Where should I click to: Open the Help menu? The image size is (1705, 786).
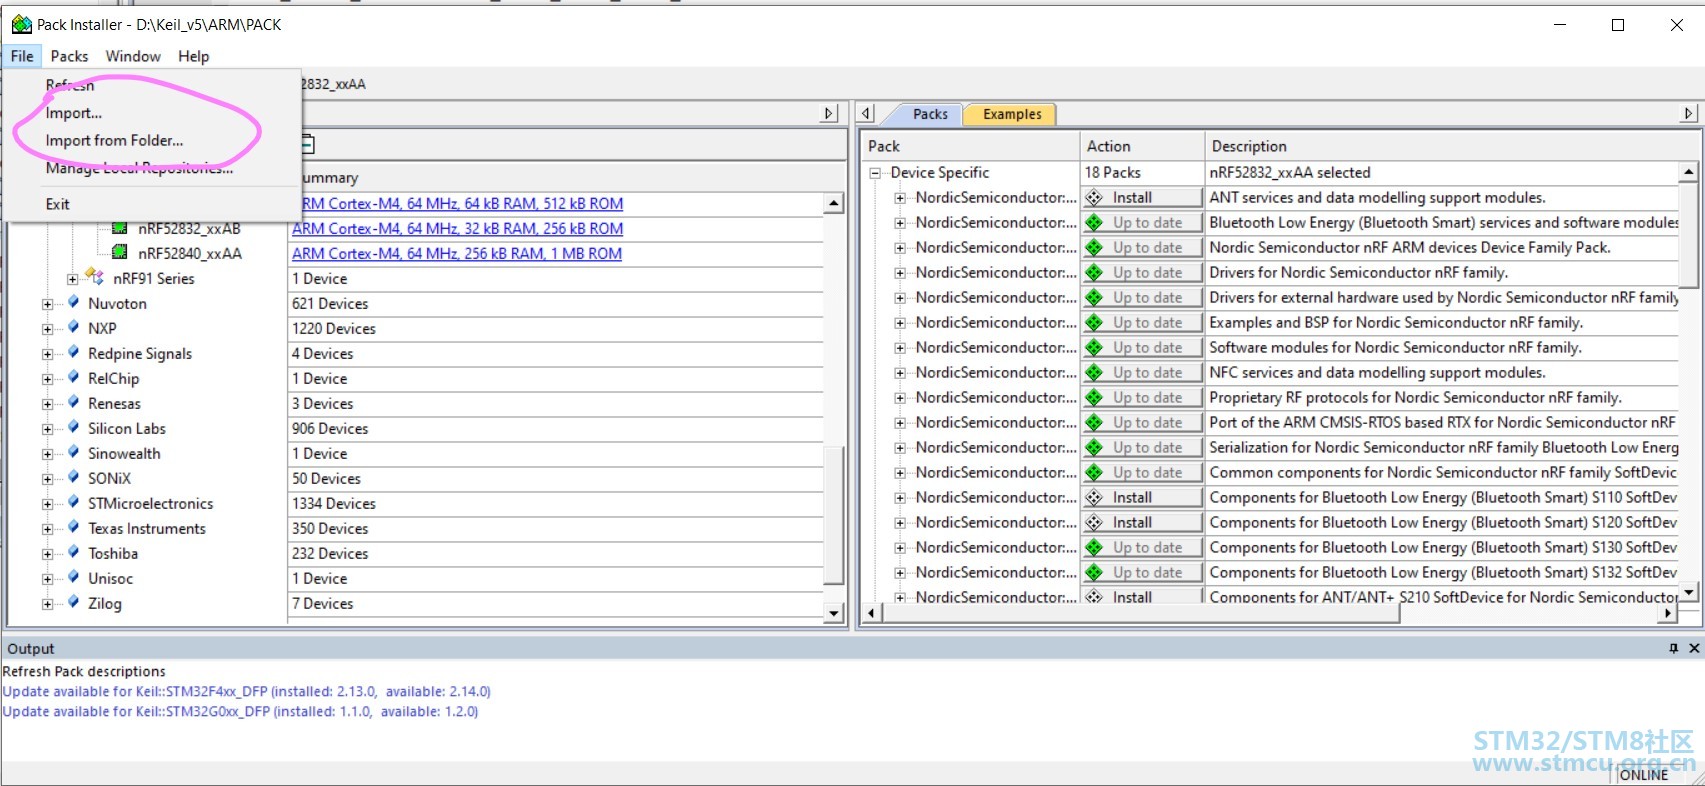(194, 56)
